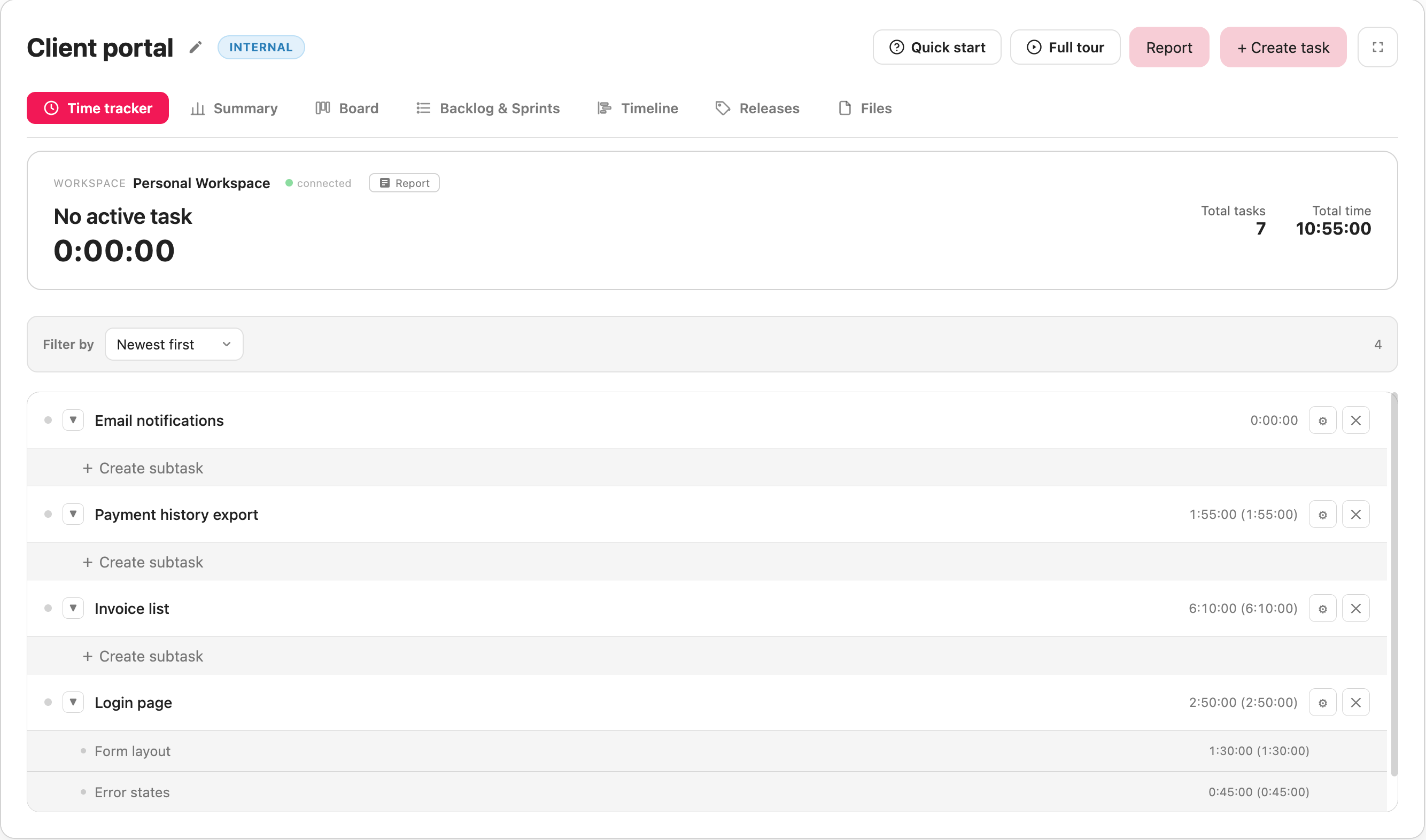1426x840 pixels.
Task: Select the Form layout subtask
Action: tap(707, 751)
